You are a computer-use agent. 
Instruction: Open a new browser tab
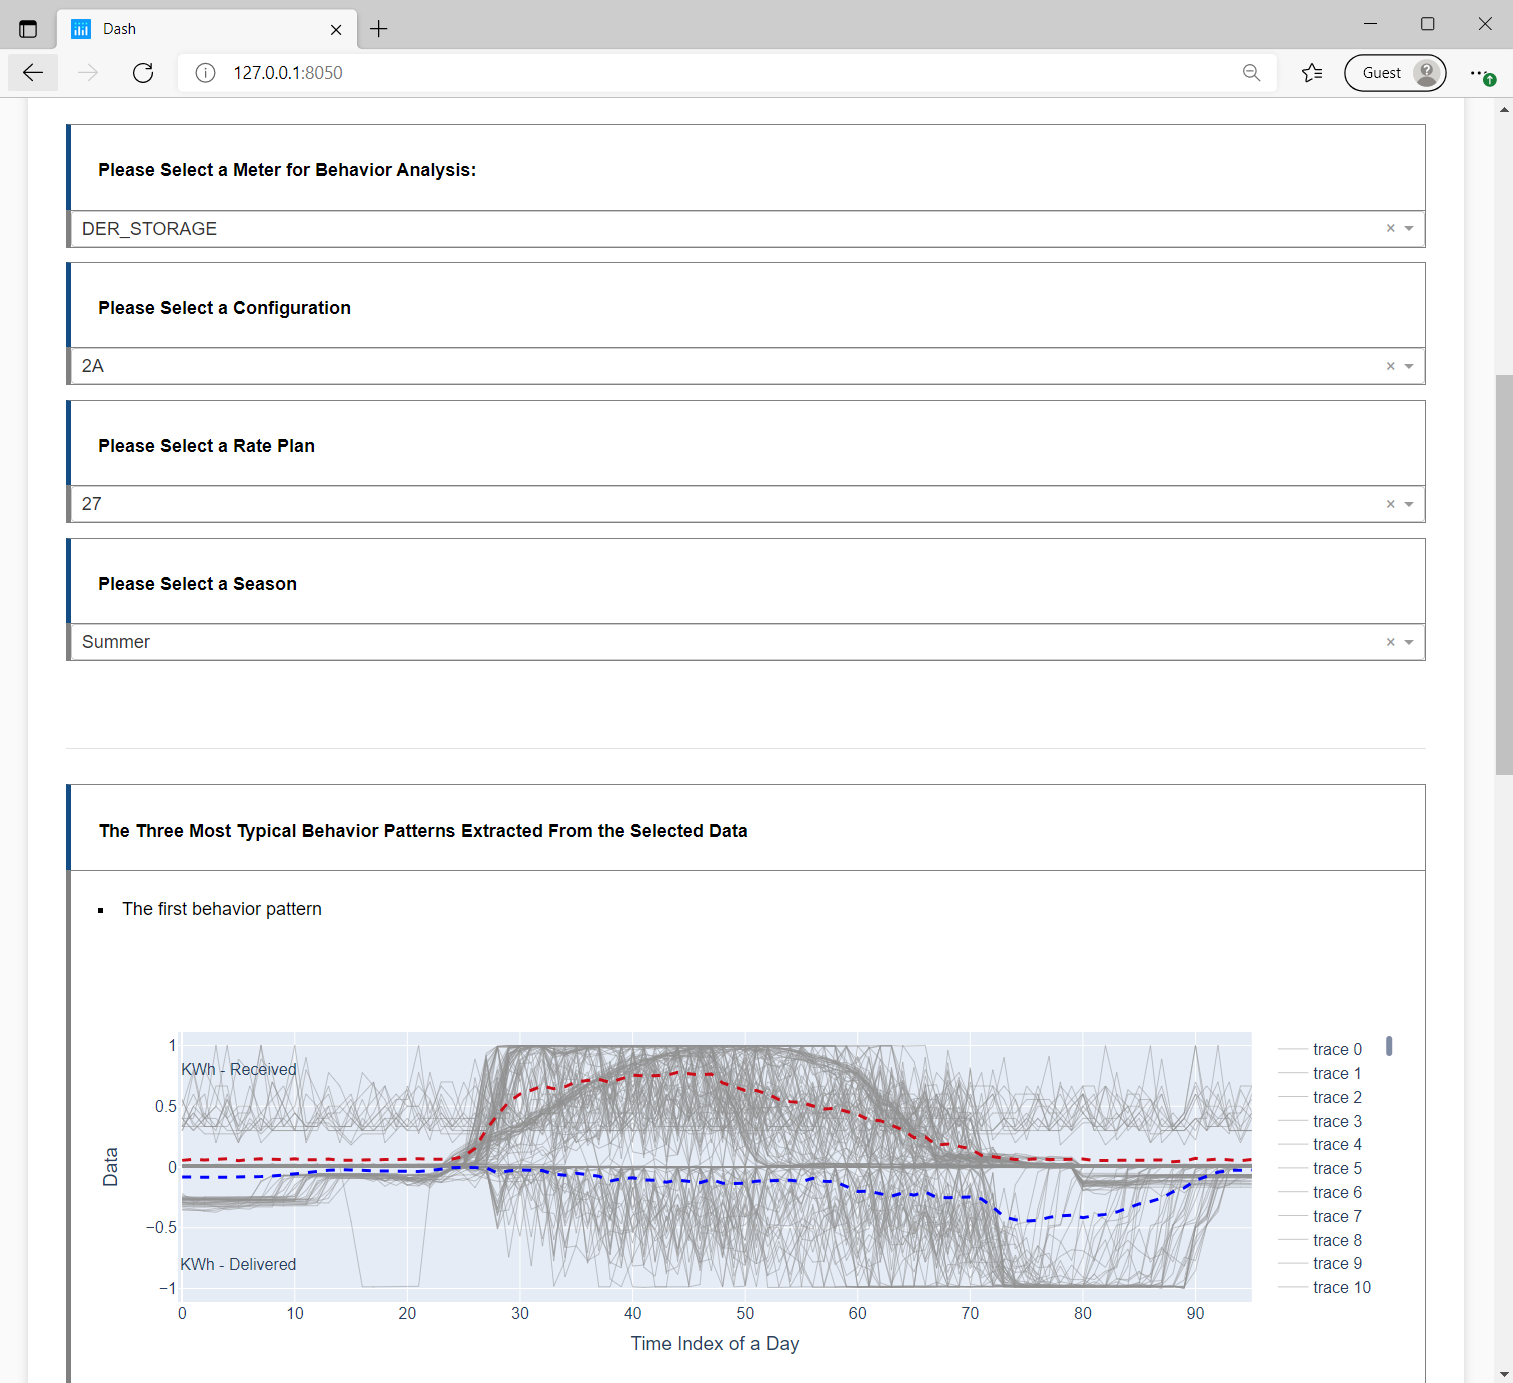(x=379, y=29)
